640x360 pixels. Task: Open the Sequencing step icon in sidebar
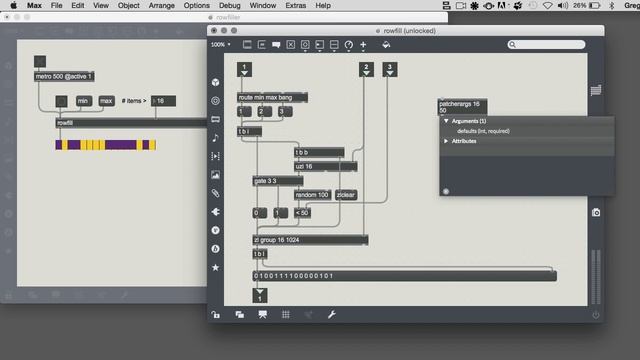pyautogui.click(x=216, y=156)
